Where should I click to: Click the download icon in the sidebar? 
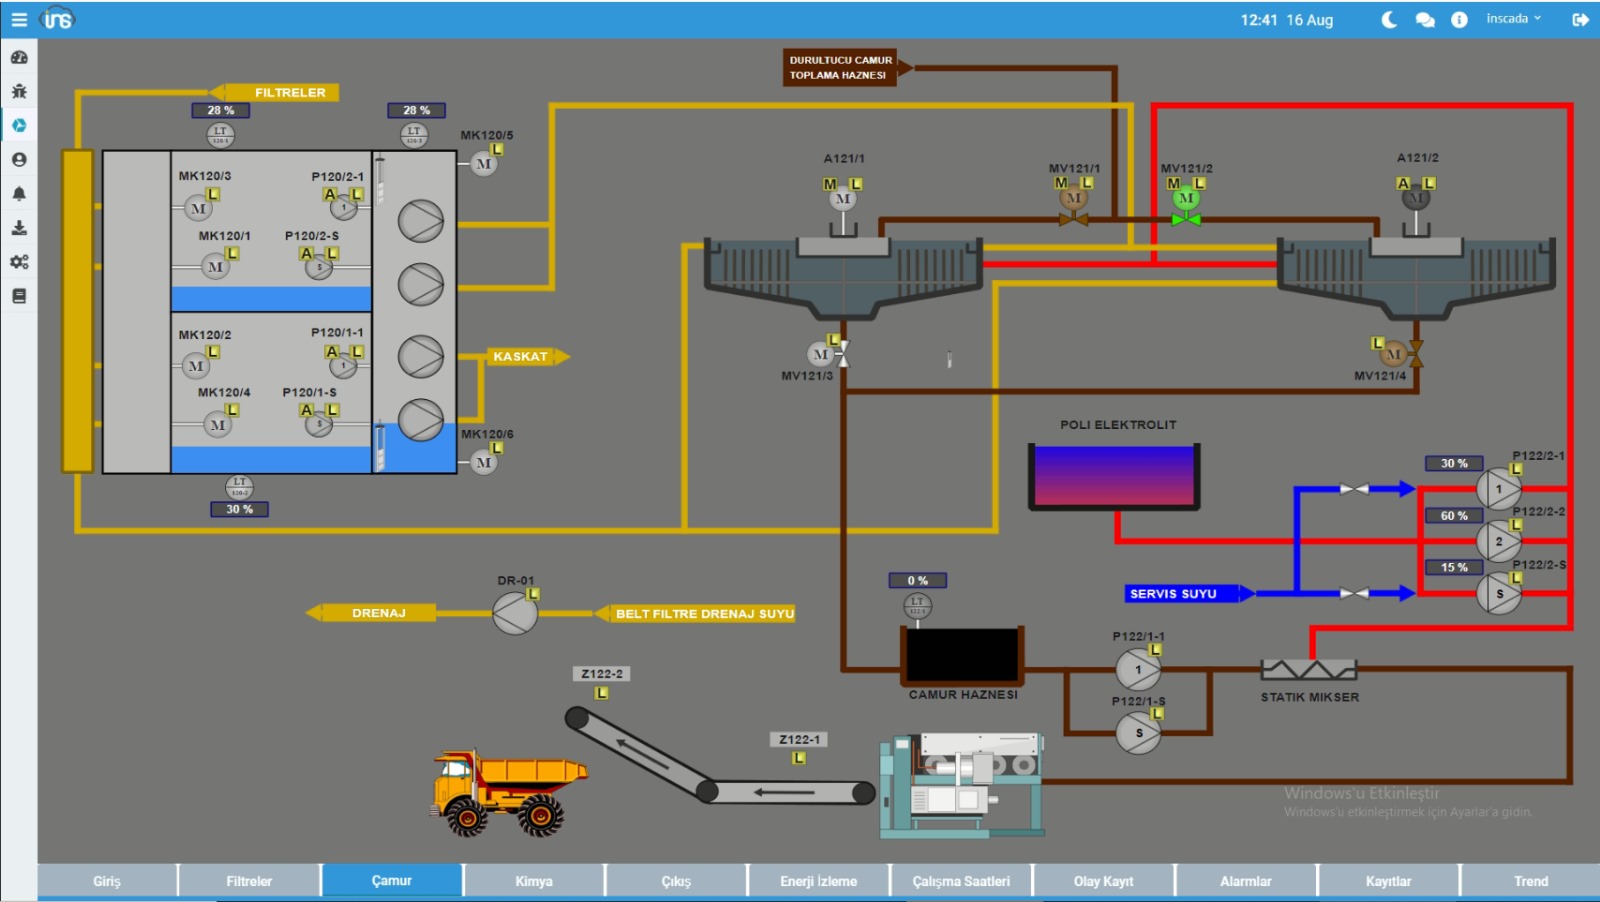pyautogui.click(x=19, y=227)
